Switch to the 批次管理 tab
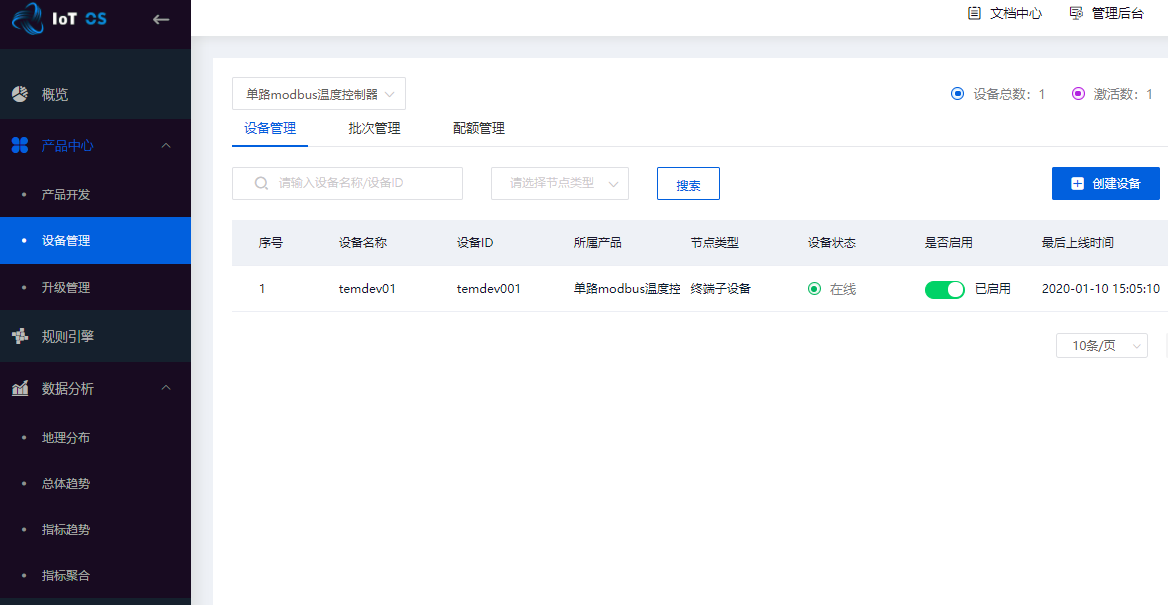 click(374, 128)
